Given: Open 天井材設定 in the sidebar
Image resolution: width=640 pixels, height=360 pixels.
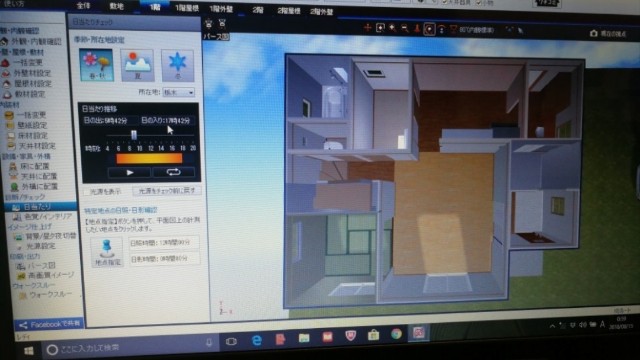Looking at the screenshot, I should pyautogui.click(x=31, y=146).
